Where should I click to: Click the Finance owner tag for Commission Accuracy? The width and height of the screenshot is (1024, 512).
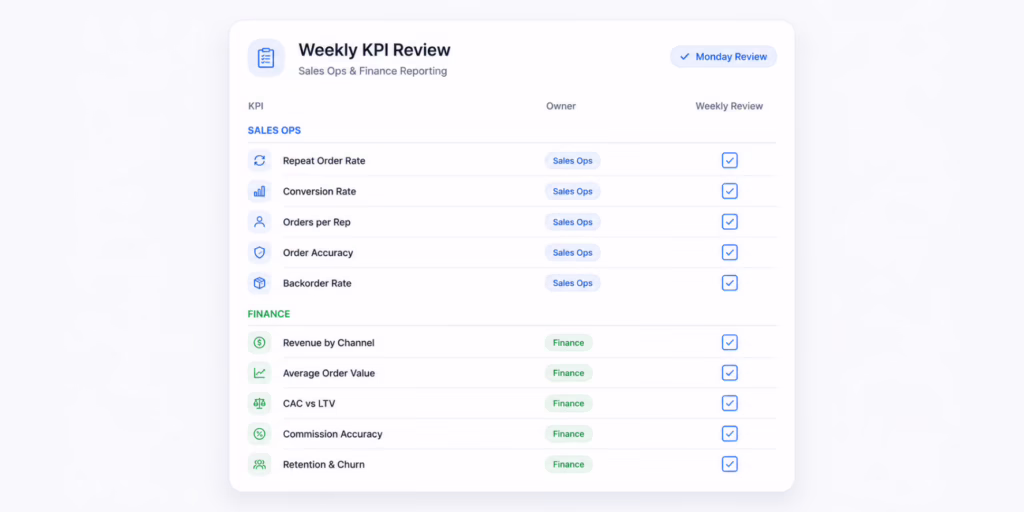tap(569, 434)
